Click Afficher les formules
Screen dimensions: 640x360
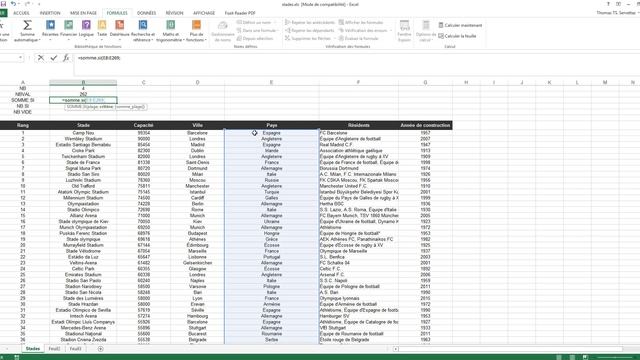point(361,22)
